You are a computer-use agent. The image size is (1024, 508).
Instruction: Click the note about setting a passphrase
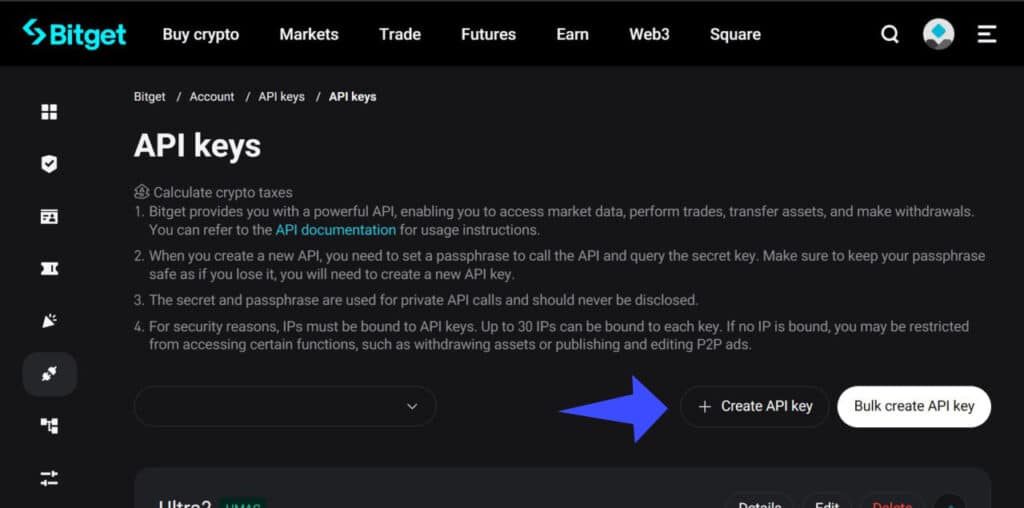[560, 265]
